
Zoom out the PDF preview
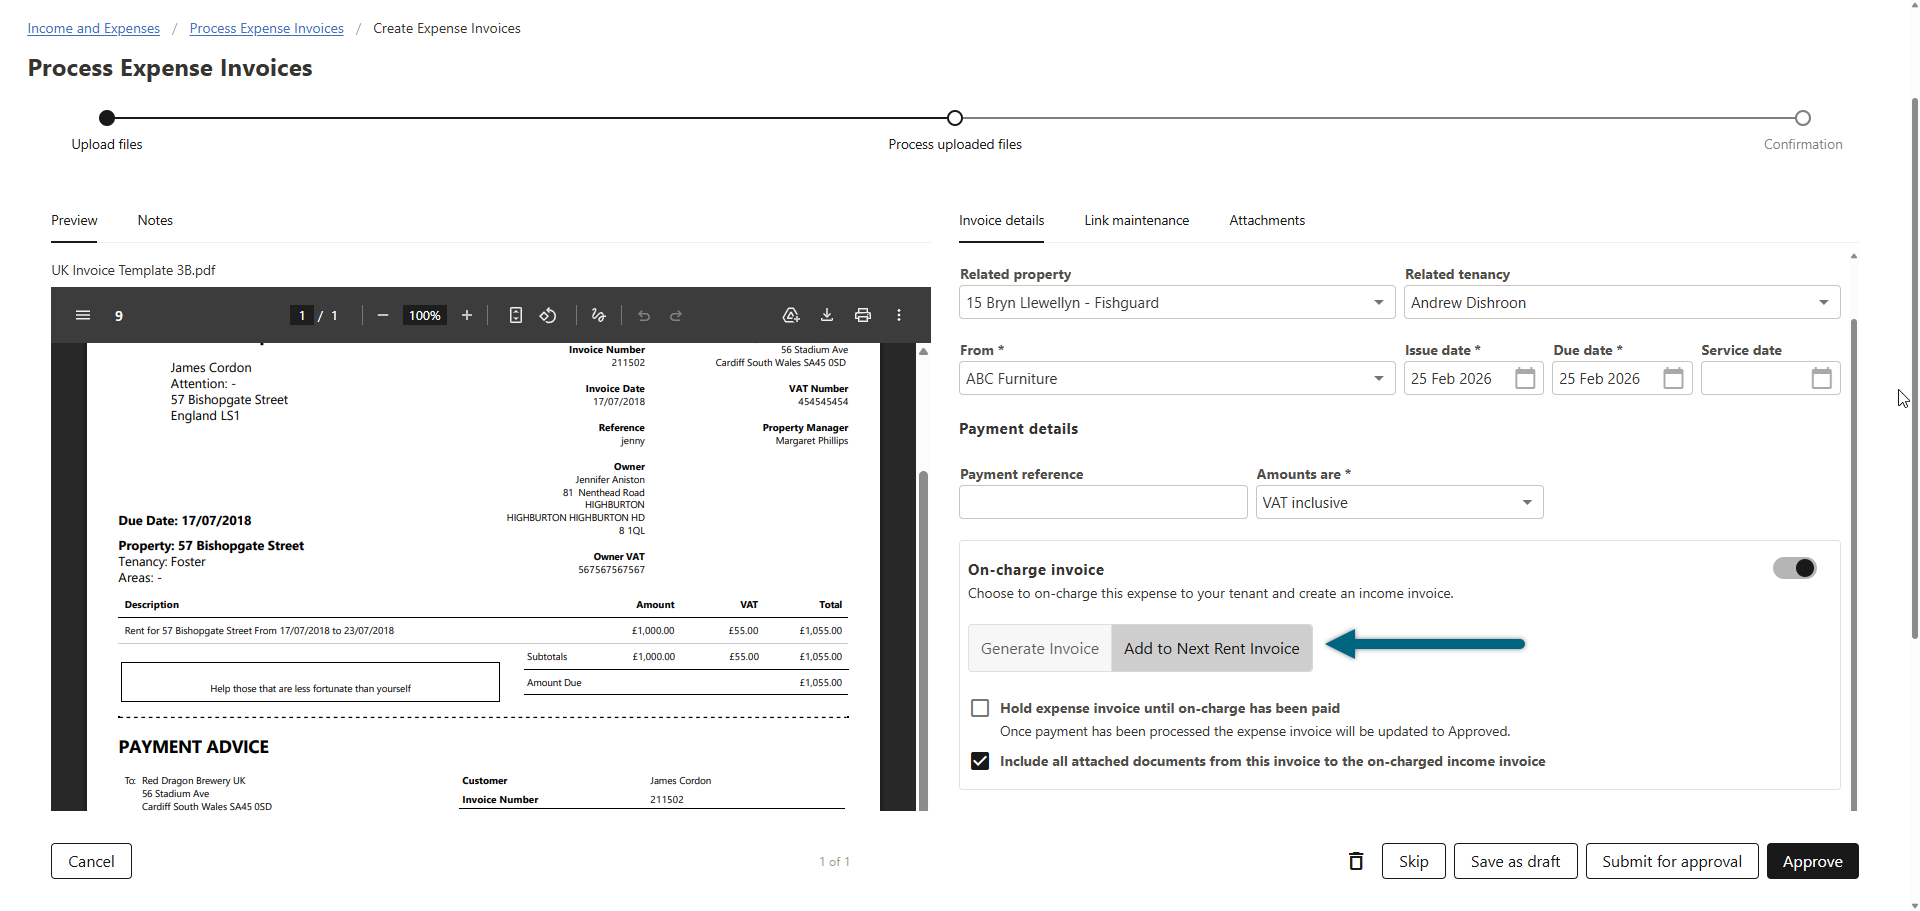tap(382, 315)
